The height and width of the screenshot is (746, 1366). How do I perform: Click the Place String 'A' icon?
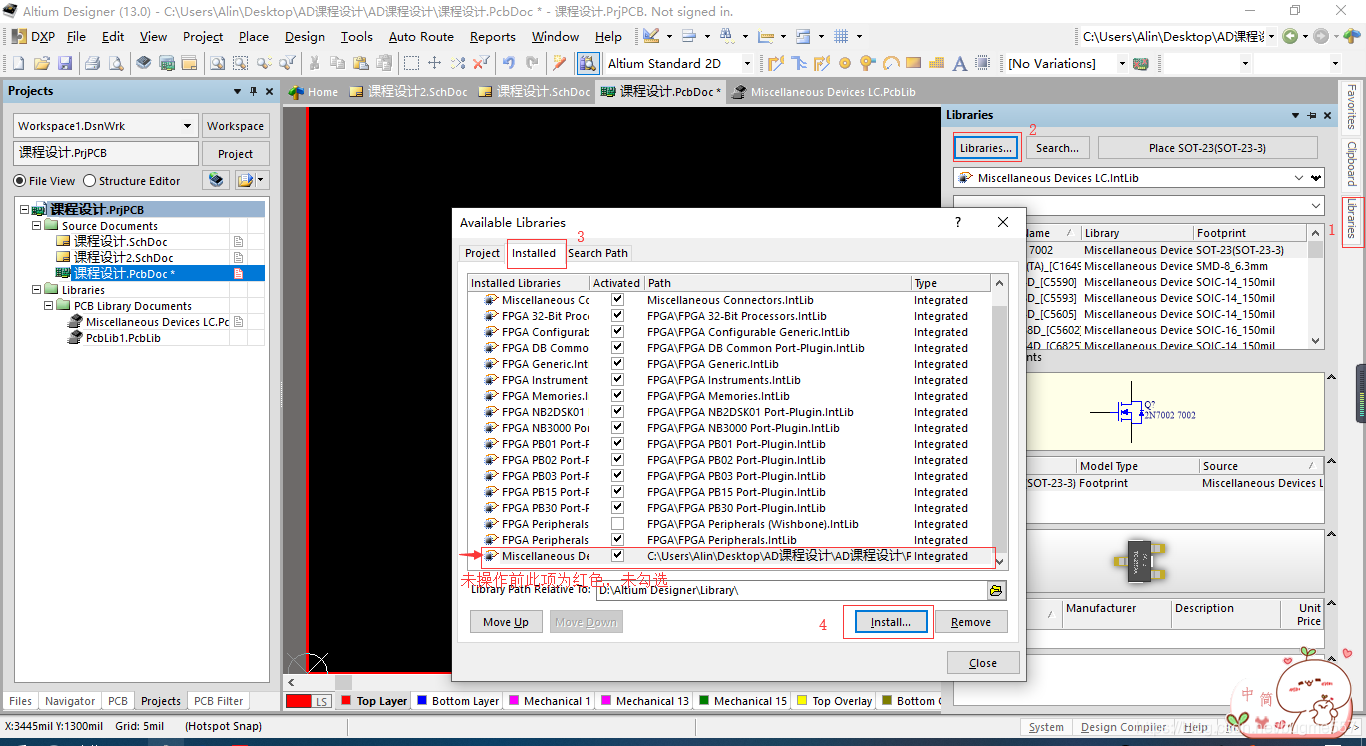[960, 63]
